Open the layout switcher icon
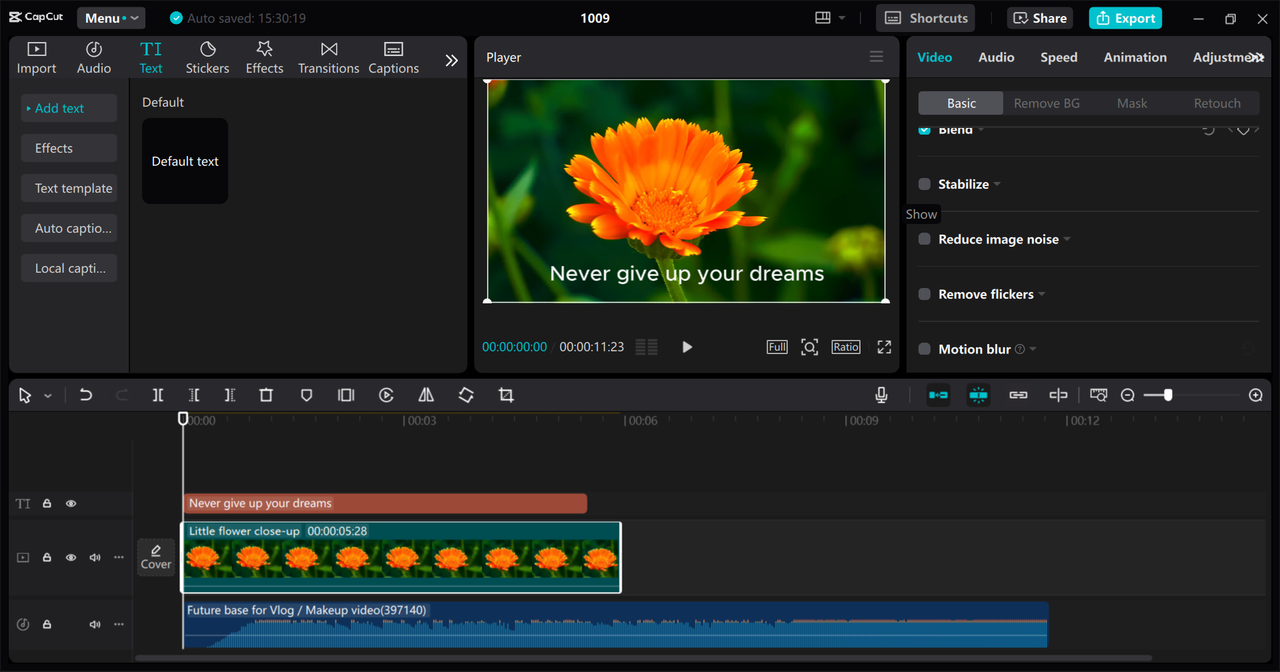This screenshot has width=1280, height=672. [823, 18]
